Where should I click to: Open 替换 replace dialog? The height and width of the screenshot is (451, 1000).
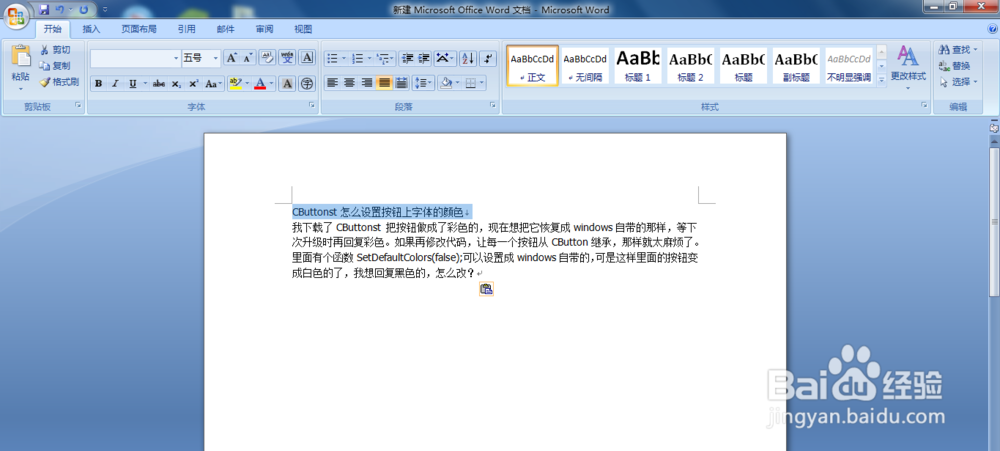tap(955, 66)
